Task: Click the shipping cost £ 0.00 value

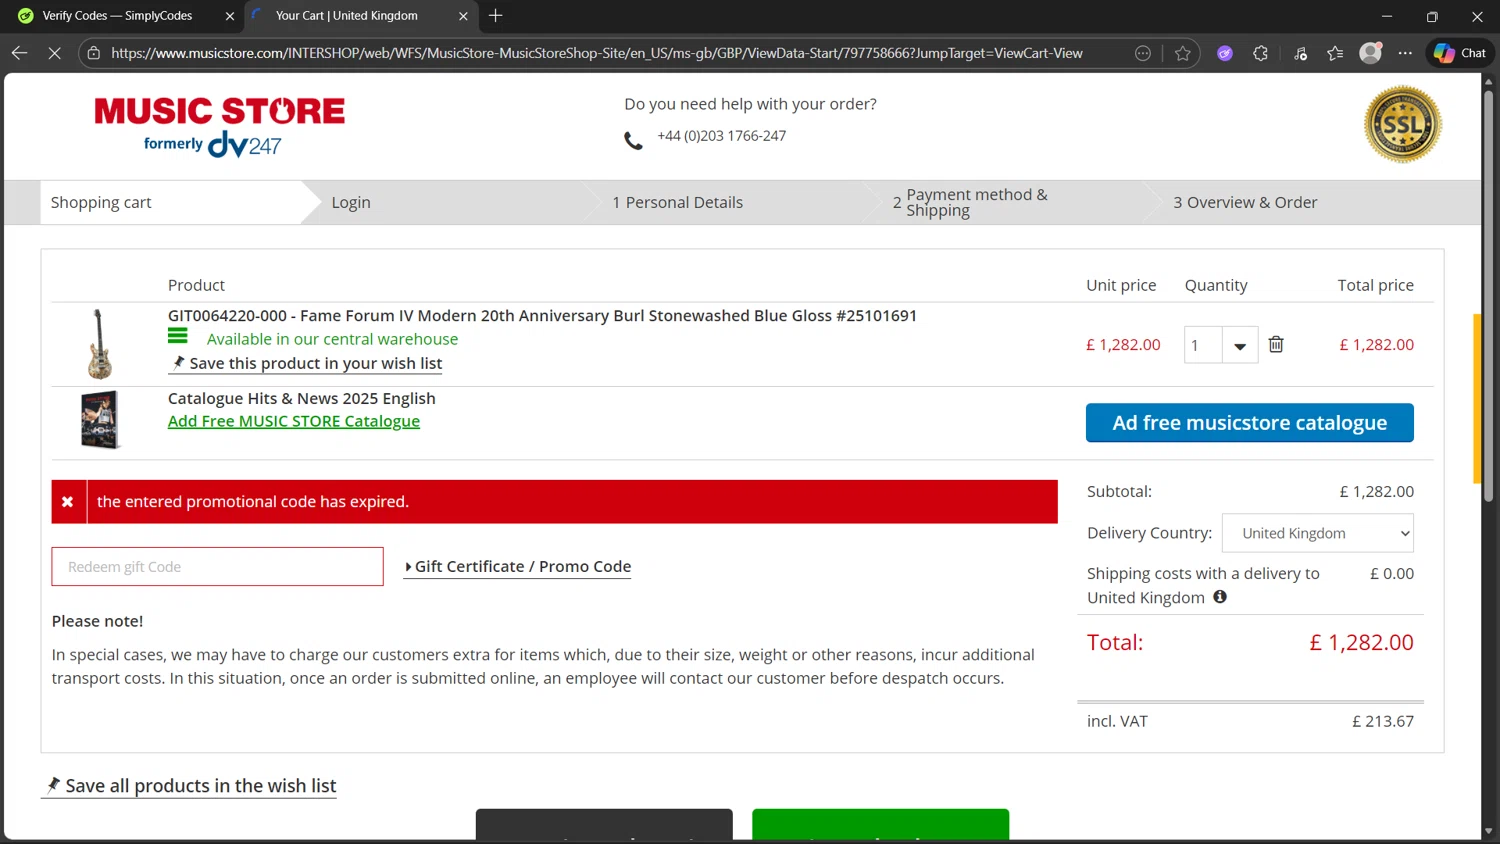Action: 1392,573
